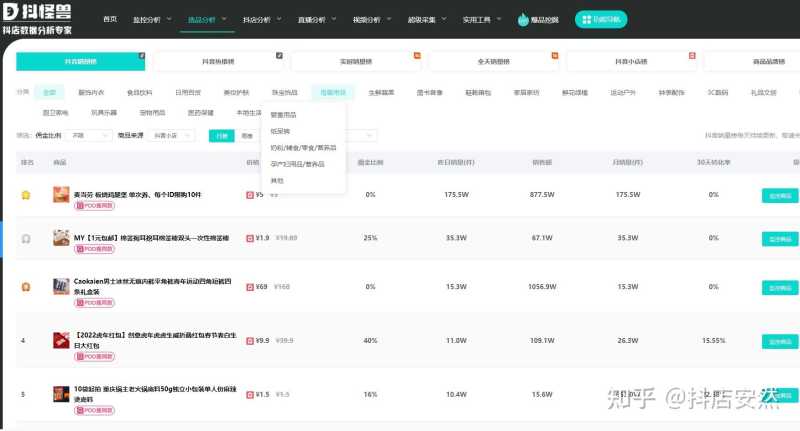Click the gold rank-one medal icon

click(x=26, y=195)
